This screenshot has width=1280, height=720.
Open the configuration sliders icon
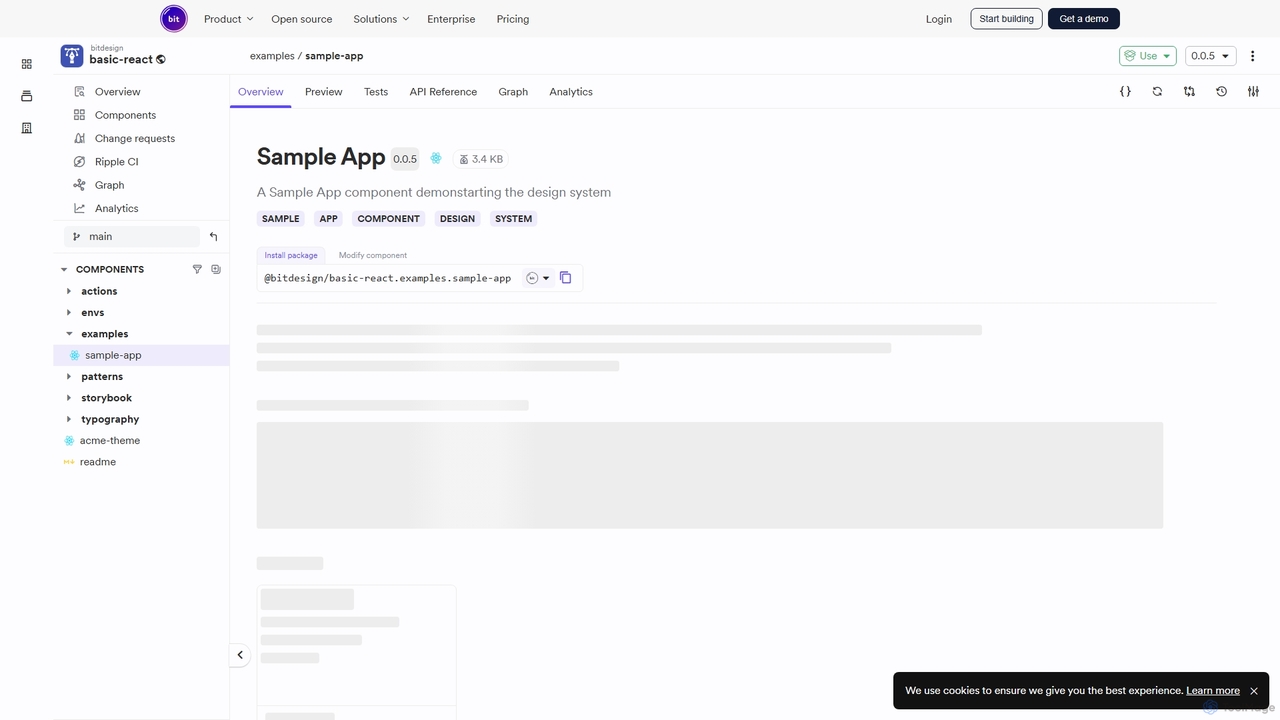coord(1253,91)
